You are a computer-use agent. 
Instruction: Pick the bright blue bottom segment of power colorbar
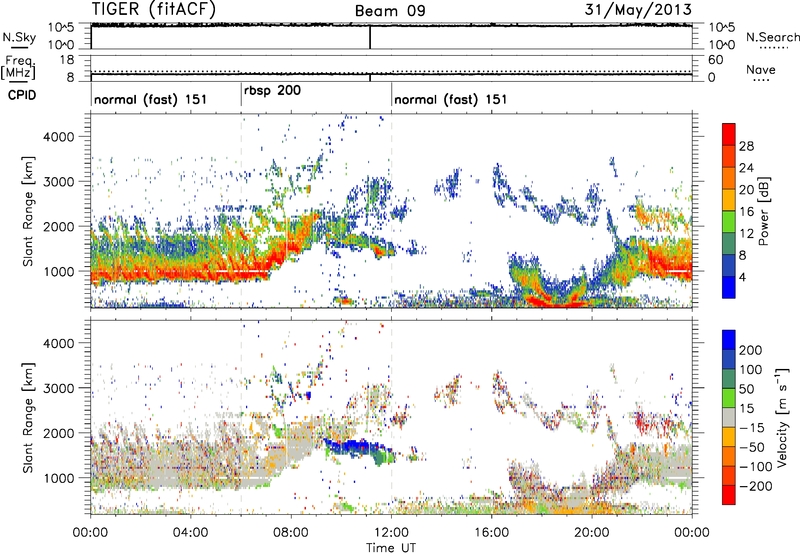729,287
